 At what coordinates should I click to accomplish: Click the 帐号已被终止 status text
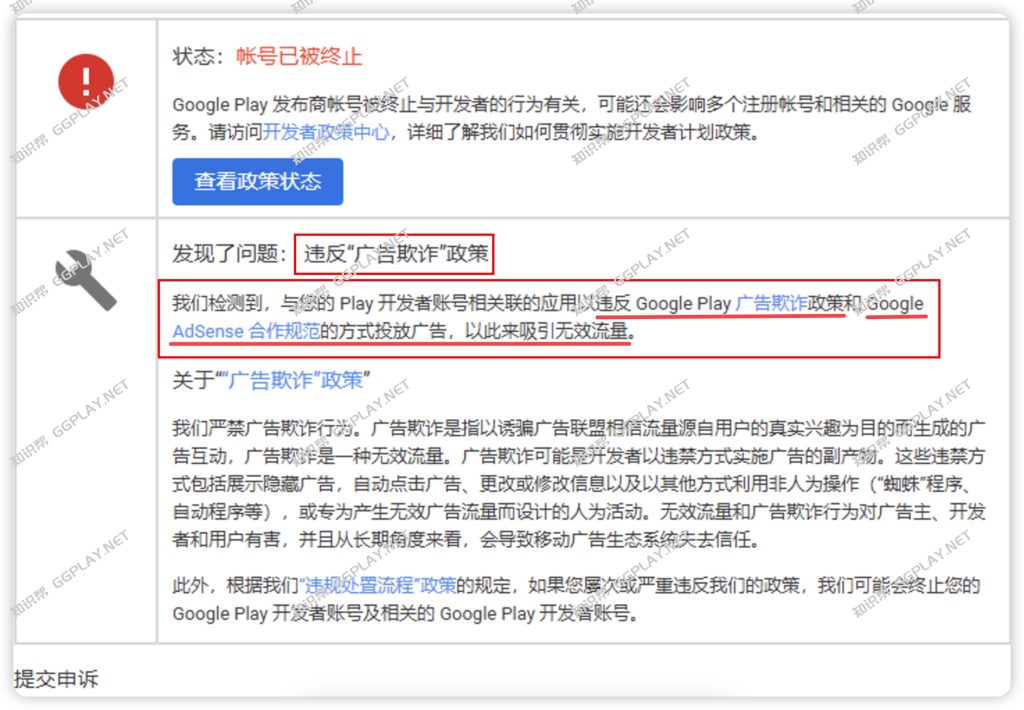coord(299,56)
